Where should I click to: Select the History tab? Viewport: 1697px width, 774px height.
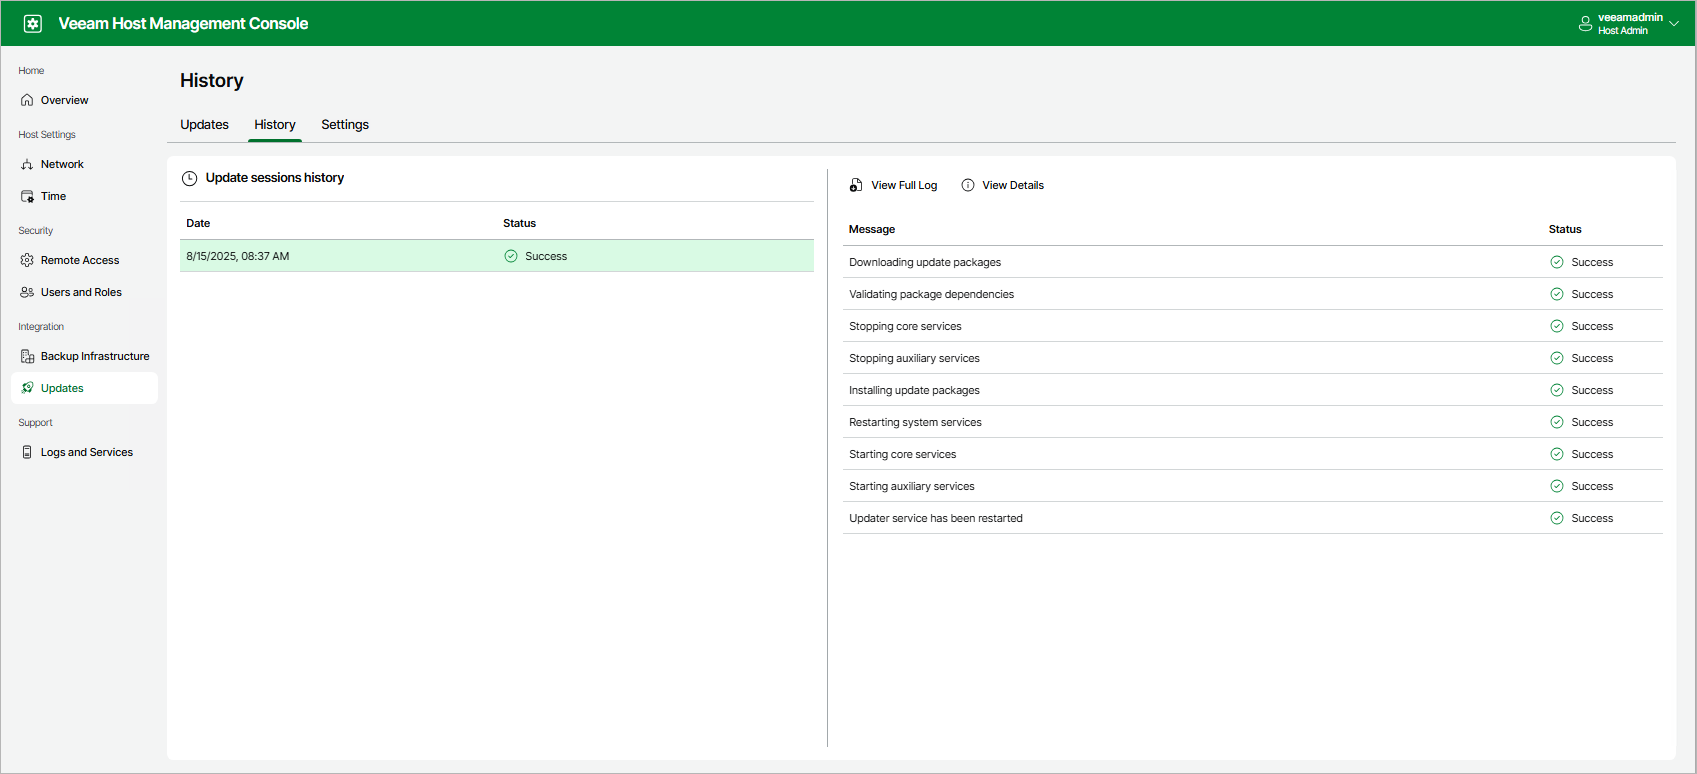pyautogui.click(x=275, y=125)
